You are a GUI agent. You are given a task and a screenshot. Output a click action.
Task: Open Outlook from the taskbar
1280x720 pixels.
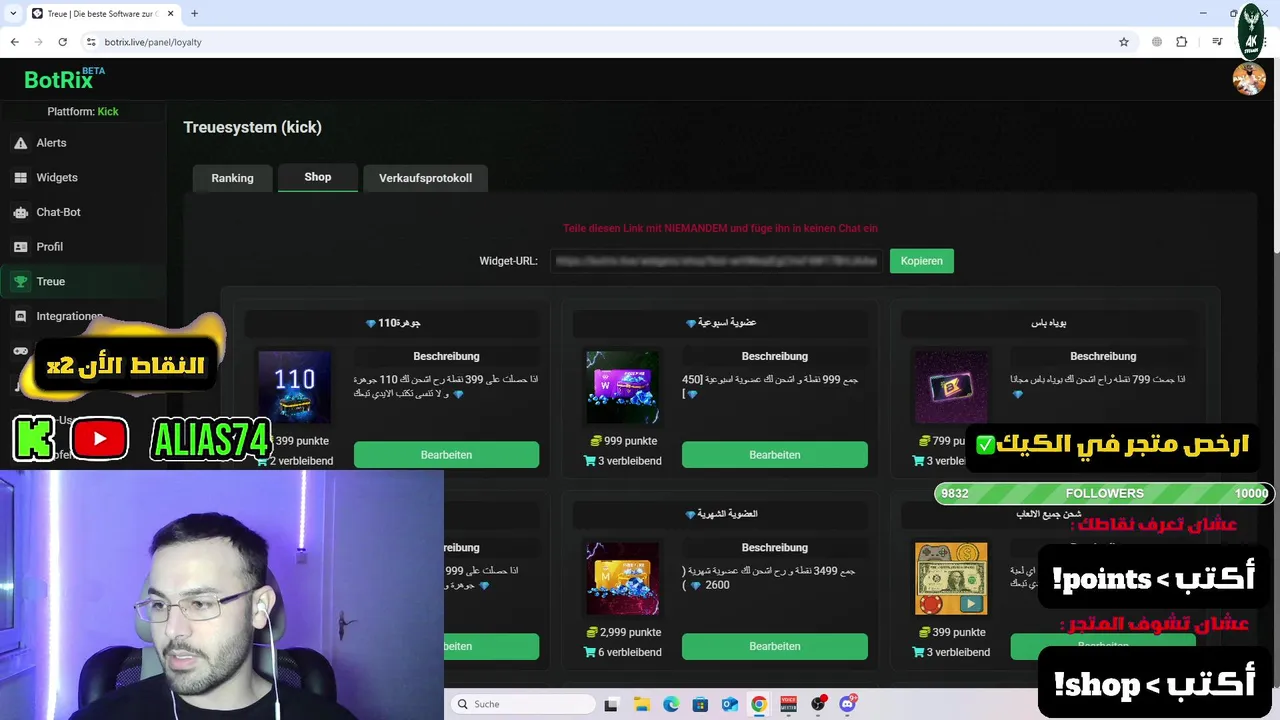pyautogui.click(x=730, y=704)
